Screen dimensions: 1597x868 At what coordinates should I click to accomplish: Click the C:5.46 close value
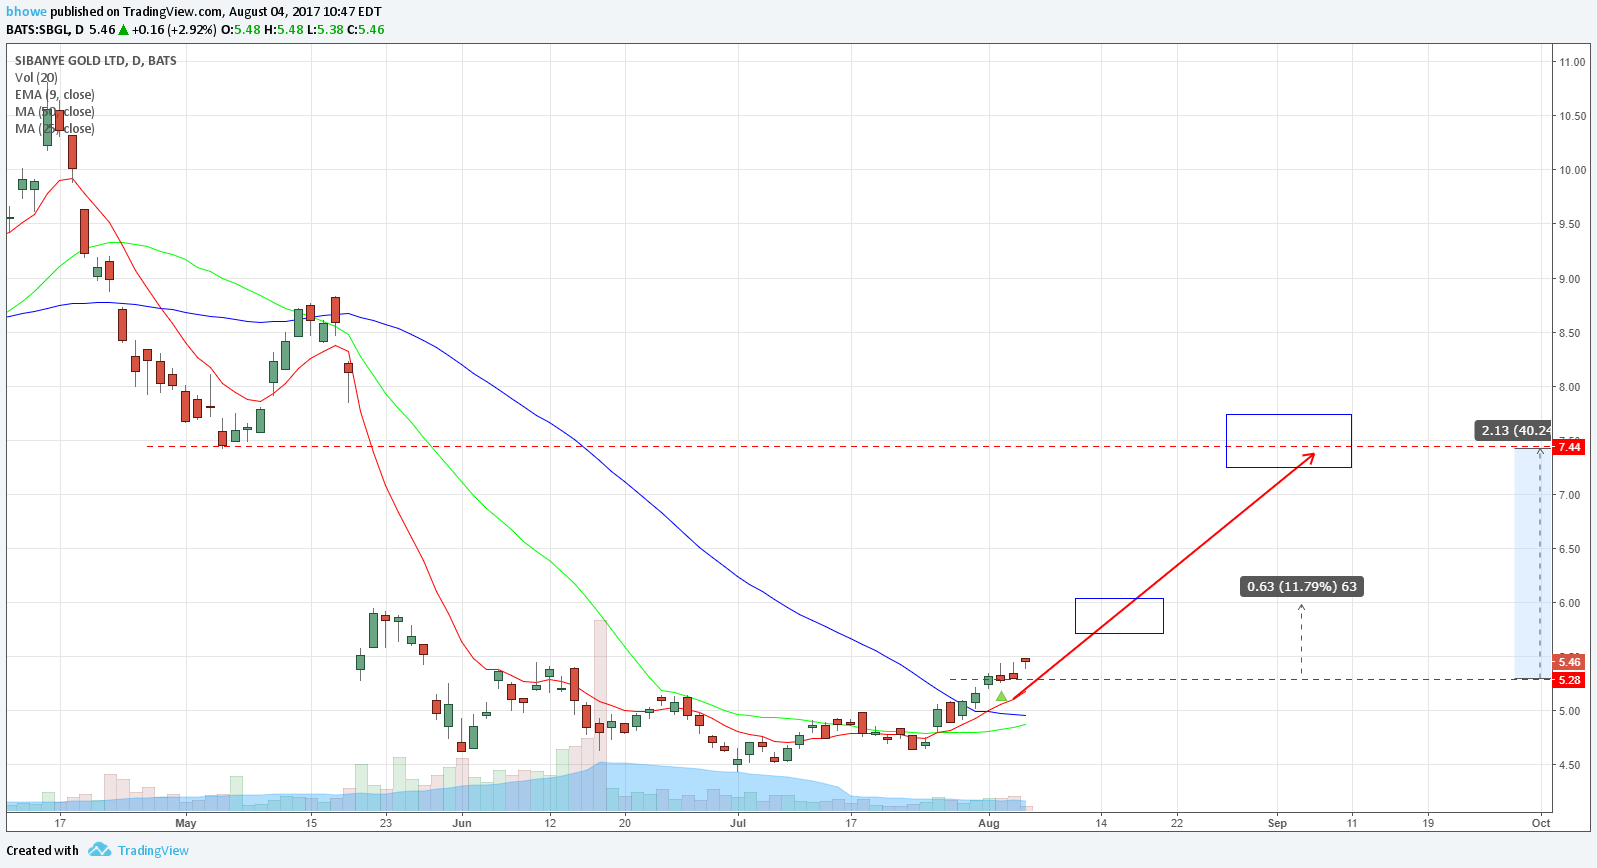365,30
